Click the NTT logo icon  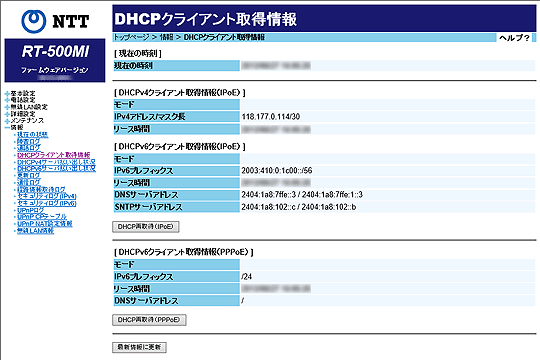(x=33, y=21)
